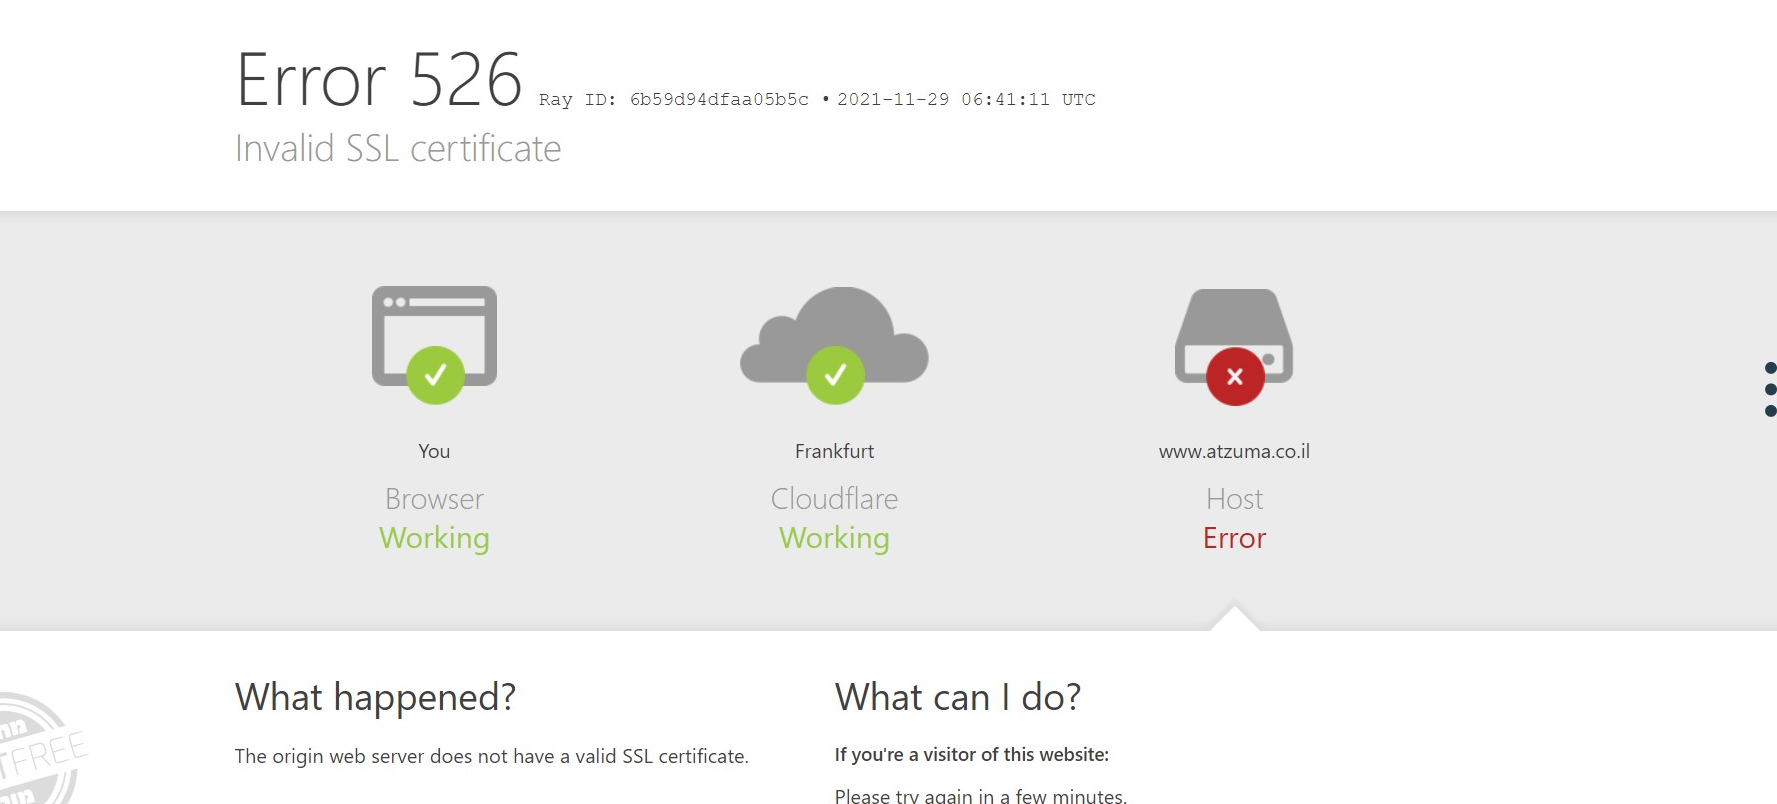Screen dimensions: 1777x804
Task: Click the host server icon with red X
Action: 1234,346
